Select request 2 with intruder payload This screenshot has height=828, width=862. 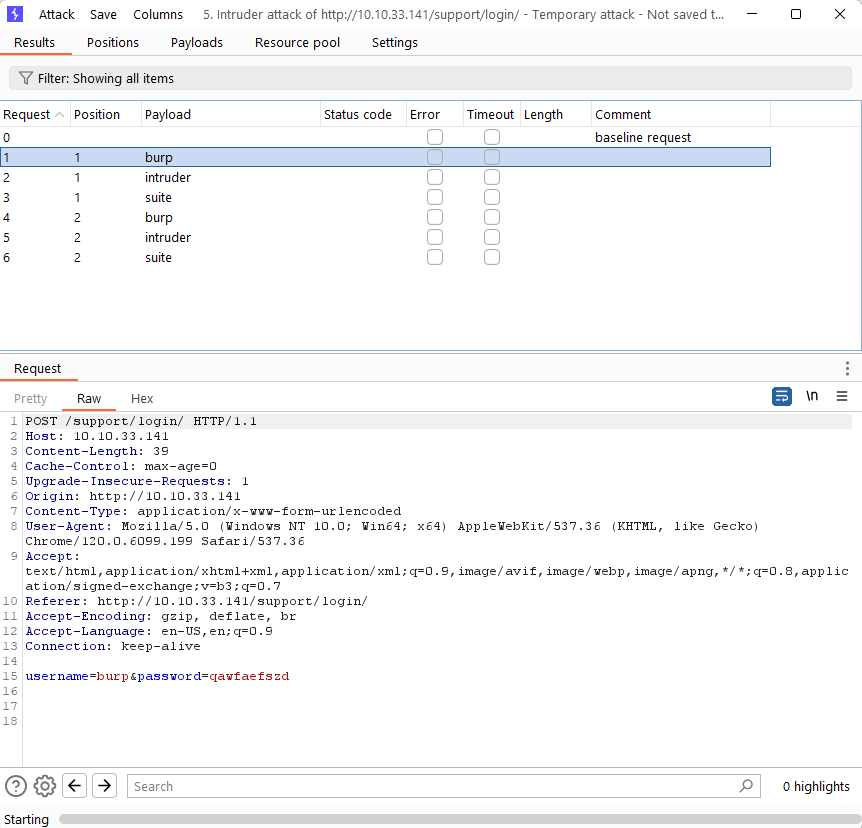pos(385,177)
